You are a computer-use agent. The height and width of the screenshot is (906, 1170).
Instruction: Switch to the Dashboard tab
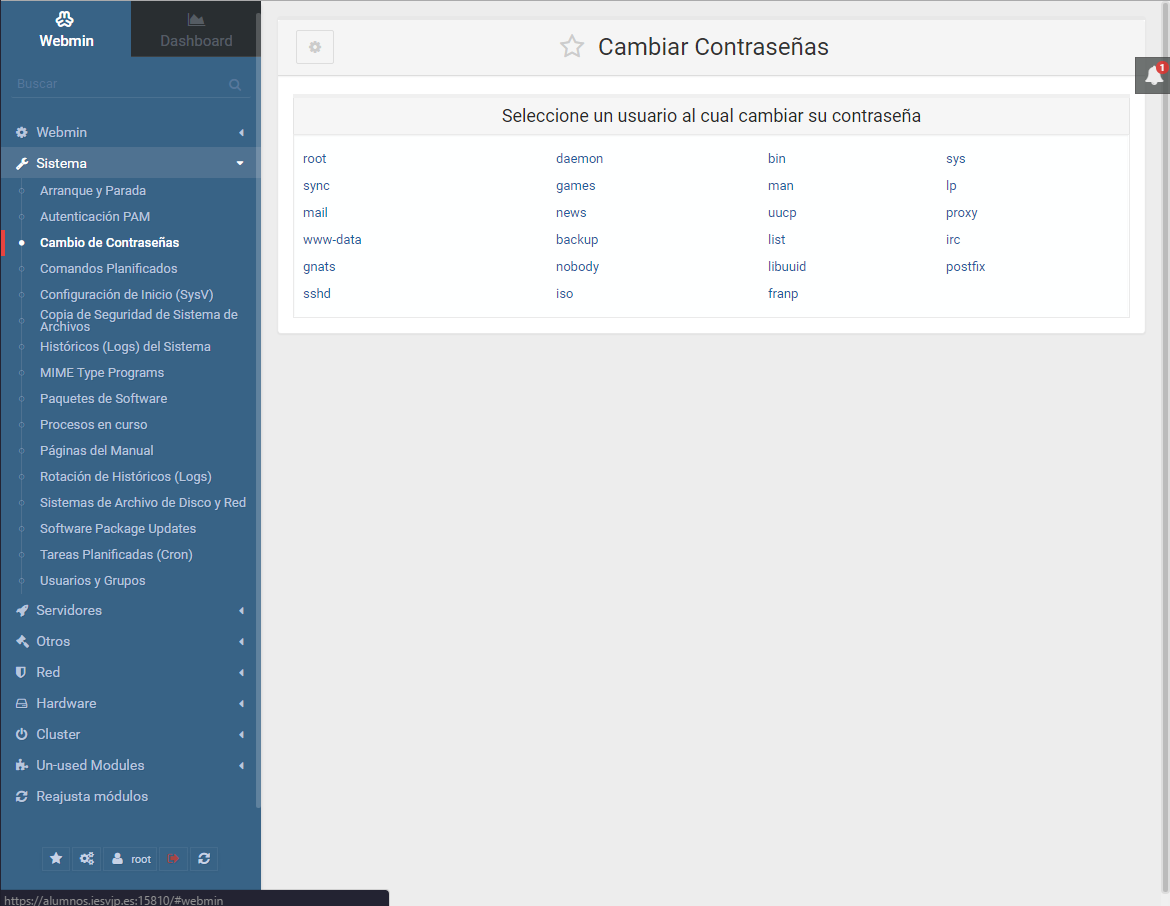tap(196, 29)
